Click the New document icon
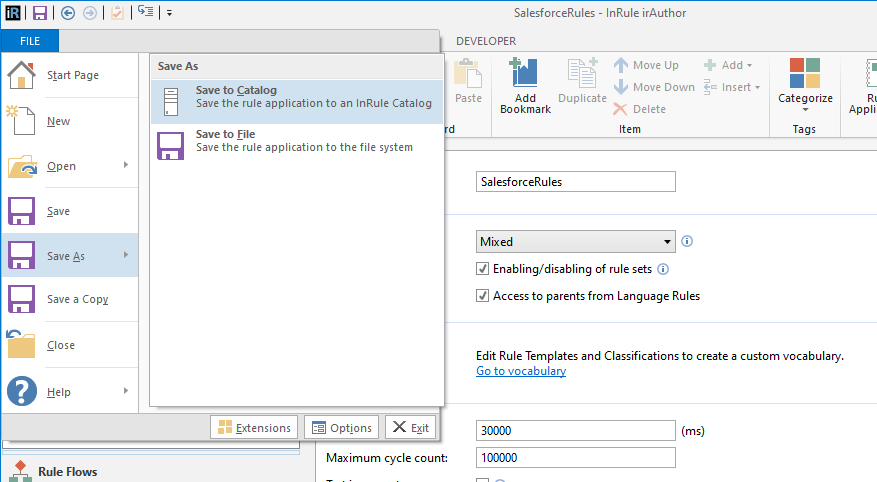 pos(21,120)
